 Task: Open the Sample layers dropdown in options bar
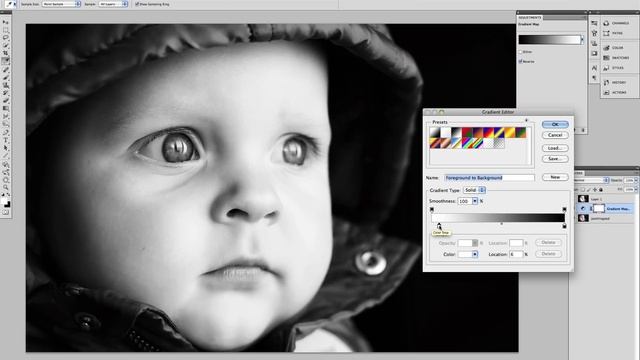(113, 4)
